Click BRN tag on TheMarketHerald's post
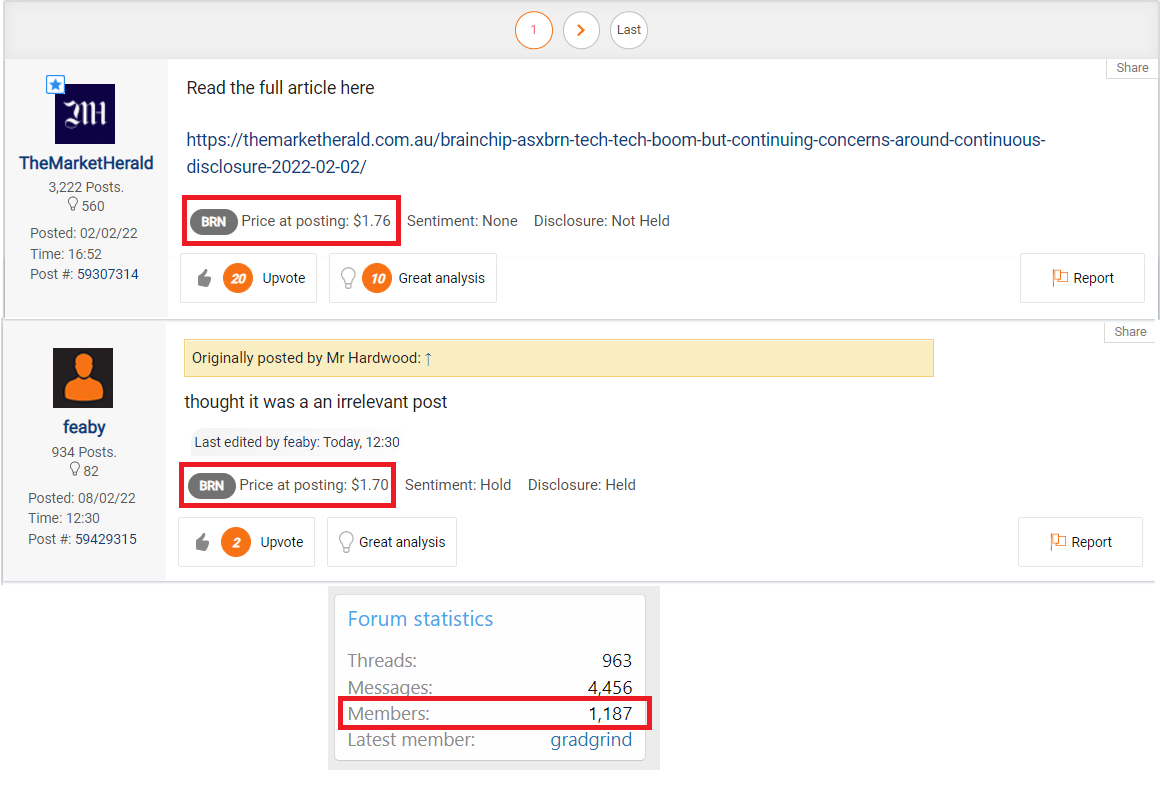Screen dimensions: 1160x805 click(213, 221)
